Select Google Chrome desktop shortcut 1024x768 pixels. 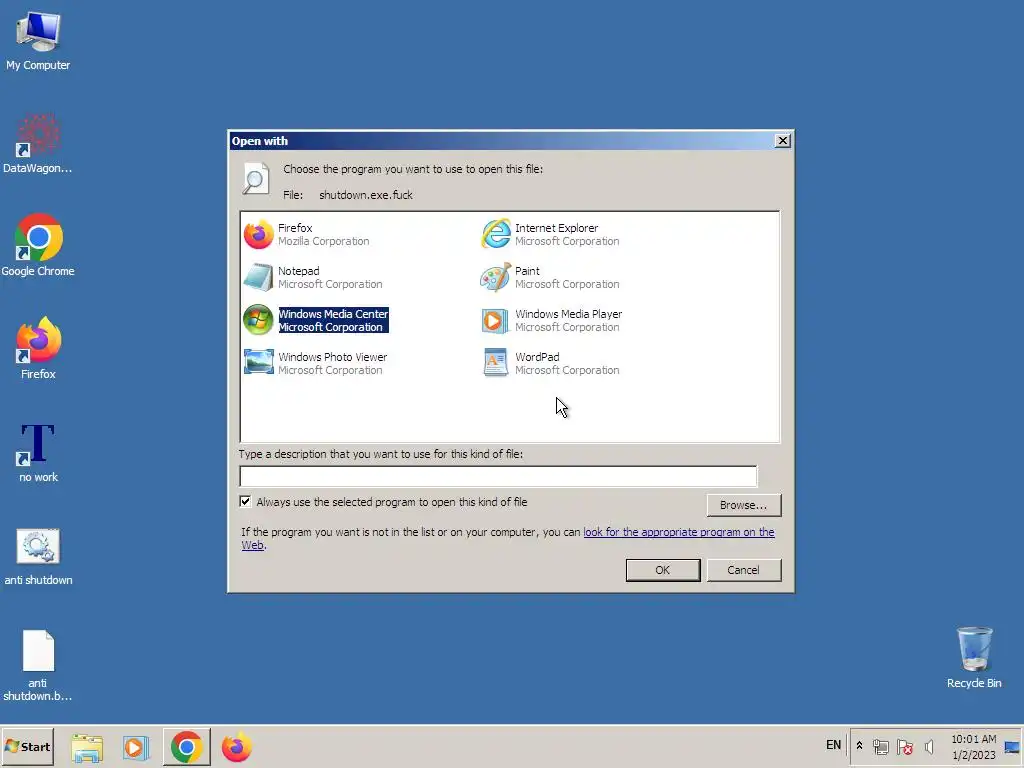pos(38,246)
